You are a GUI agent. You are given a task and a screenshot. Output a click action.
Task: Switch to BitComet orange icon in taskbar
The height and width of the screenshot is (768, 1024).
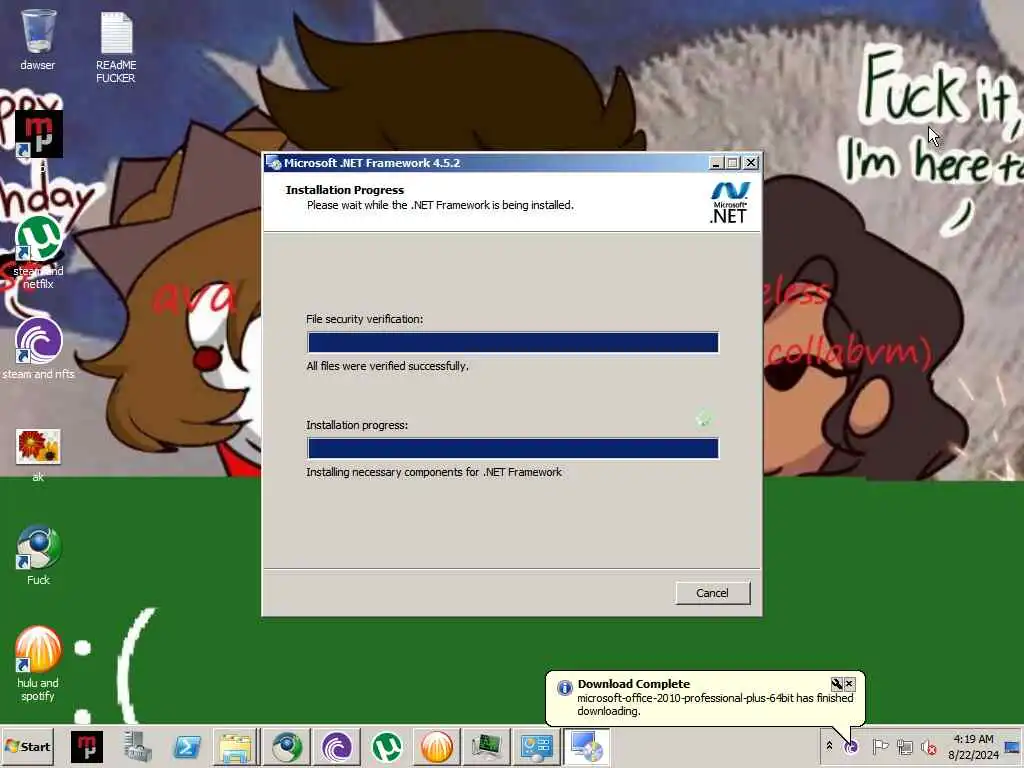pyautogui.click(x=436, y=746)
